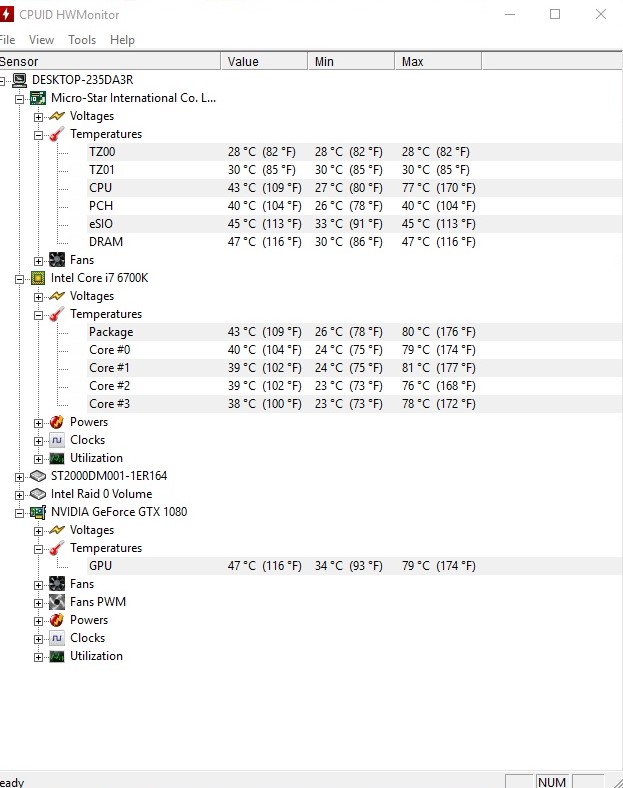Screen dimensions: 623x788
Task: Expand Clocks under Intel Core i7 6700K
Action: click(39, 440)
